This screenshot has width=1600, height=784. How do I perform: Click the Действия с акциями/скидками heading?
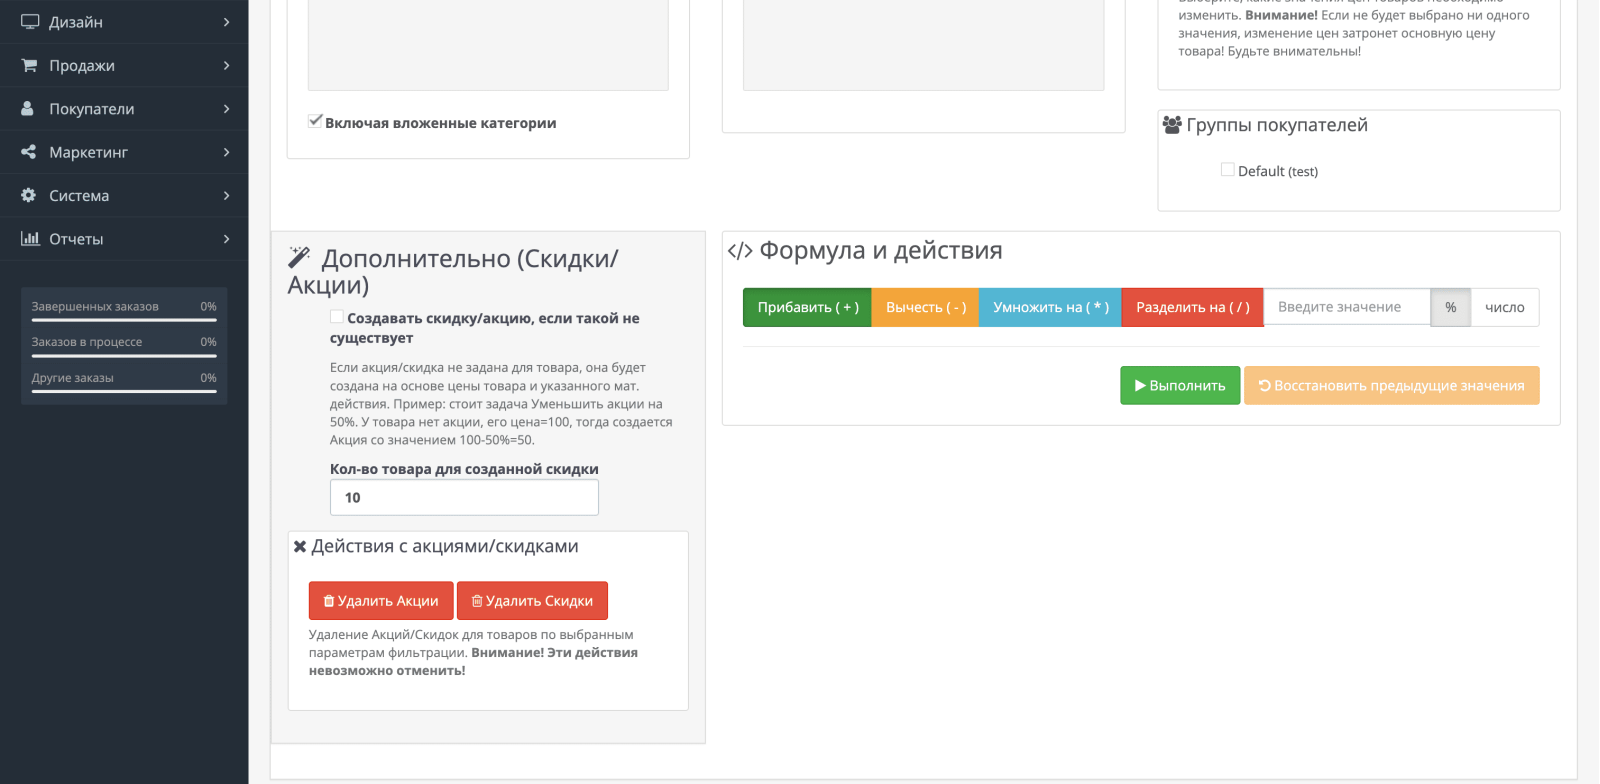pos(445,547)
